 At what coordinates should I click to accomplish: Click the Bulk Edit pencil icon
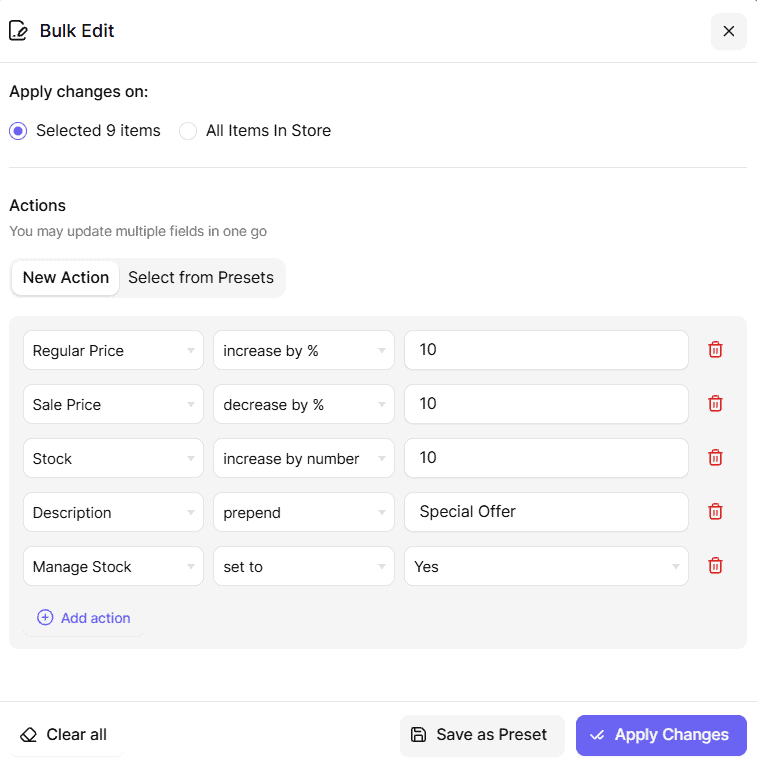tap(18, 31)
